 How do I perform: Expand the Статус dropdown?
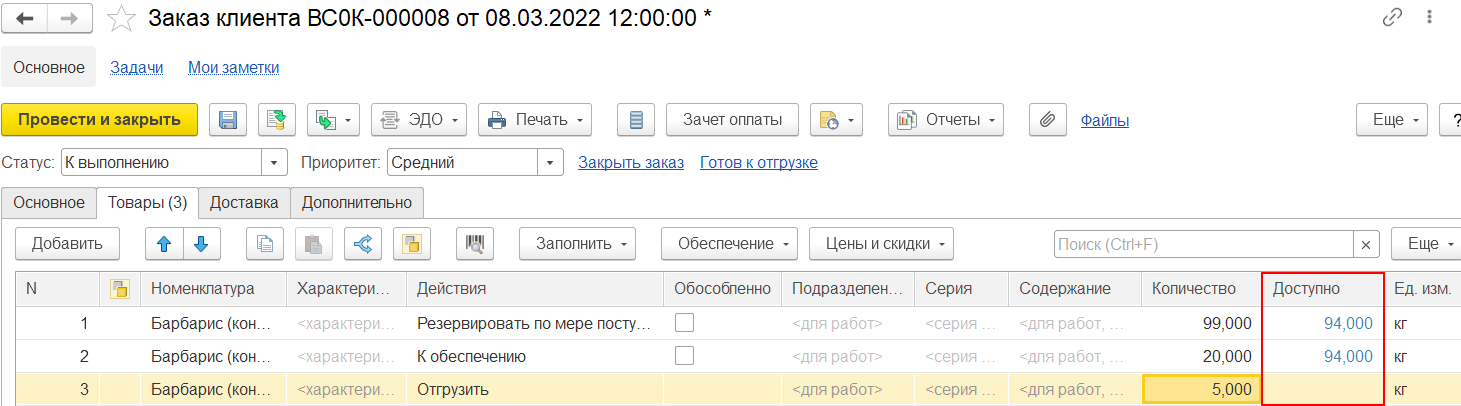pos(275,162)
